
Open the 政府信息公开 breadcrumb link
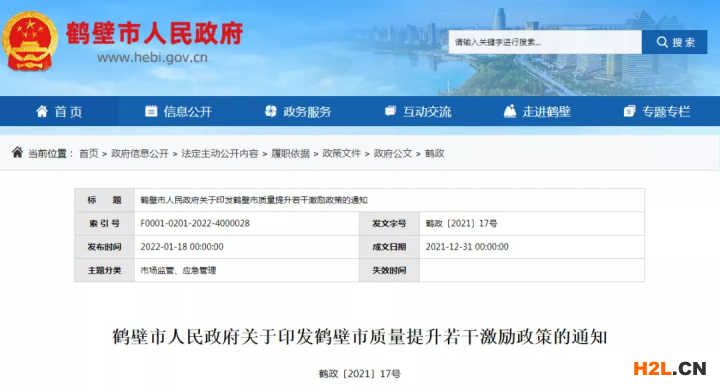(140, 153)
